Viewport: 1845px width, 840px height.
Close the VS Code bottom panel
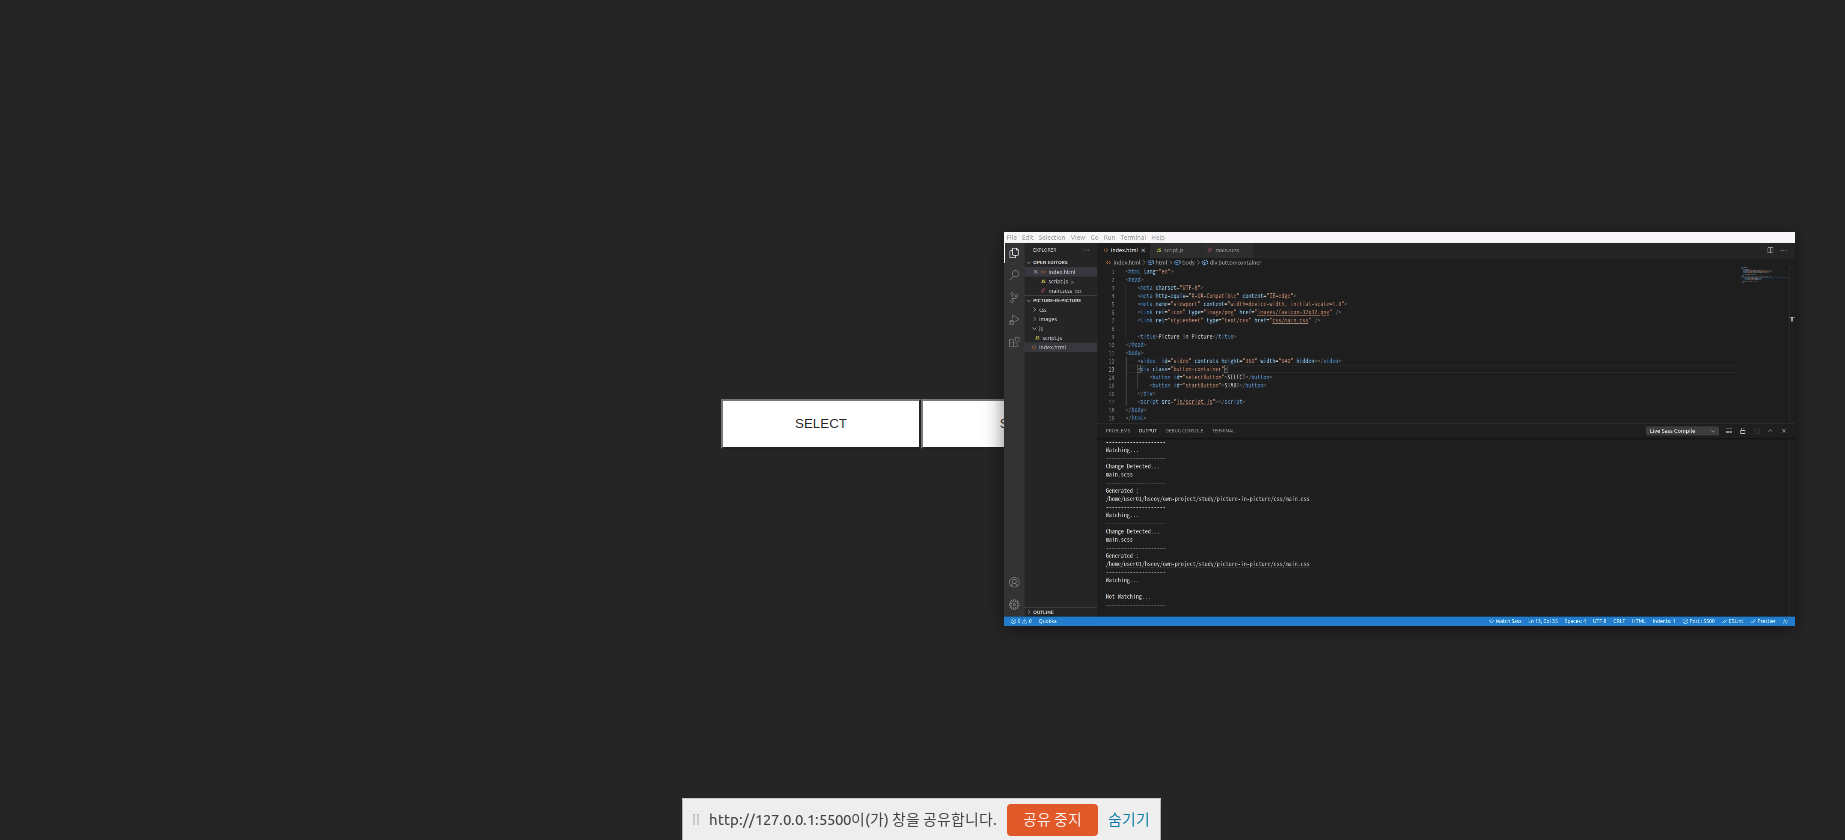[1784, 431]
